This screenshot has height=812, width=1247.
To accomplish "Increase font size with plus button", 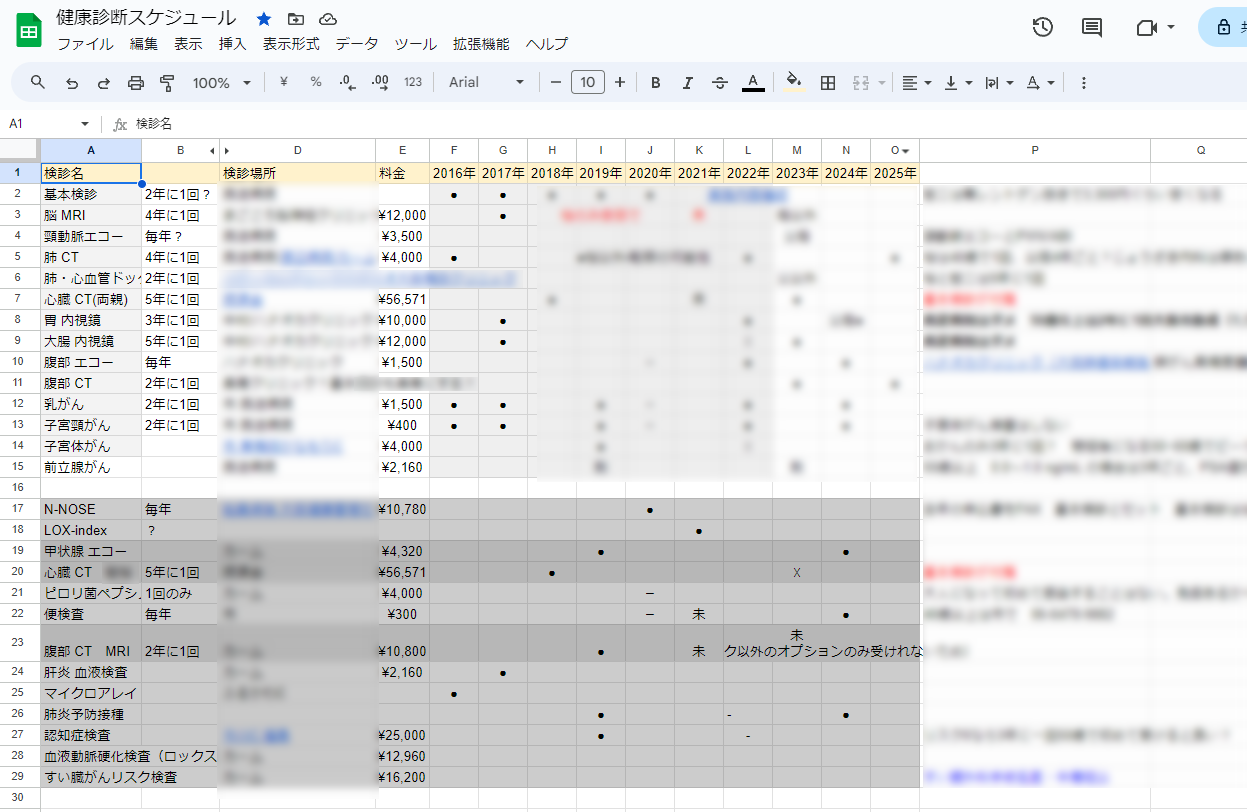I will click(x=620, y=83).
